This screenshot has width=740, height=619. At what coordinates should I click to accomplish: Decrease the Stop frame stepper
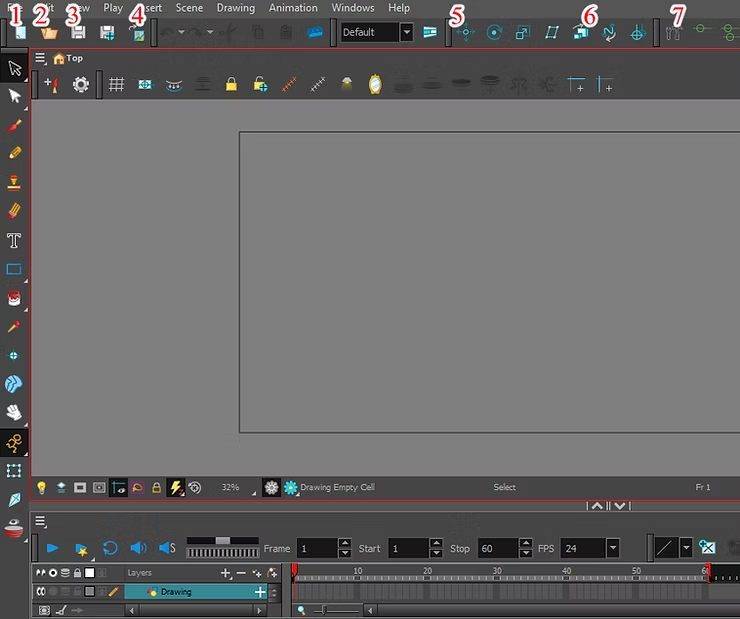pyautogui.click(x=526, y=553)
